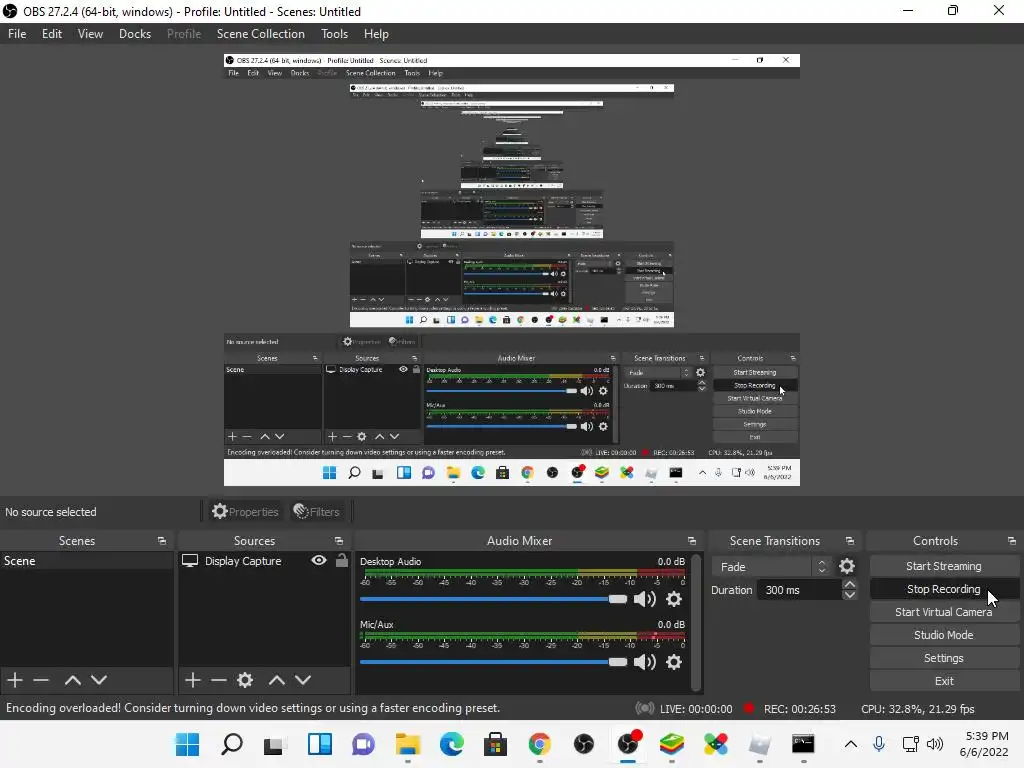Open the Windows Start menu
Image resolution: width=1024 pixels, height=768 pixels.
(x=187, y=744)
